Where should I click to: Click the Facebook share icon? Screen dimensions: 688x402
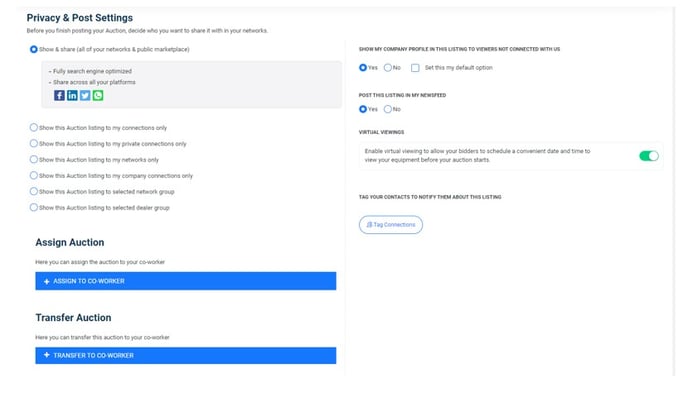(60, 95)
